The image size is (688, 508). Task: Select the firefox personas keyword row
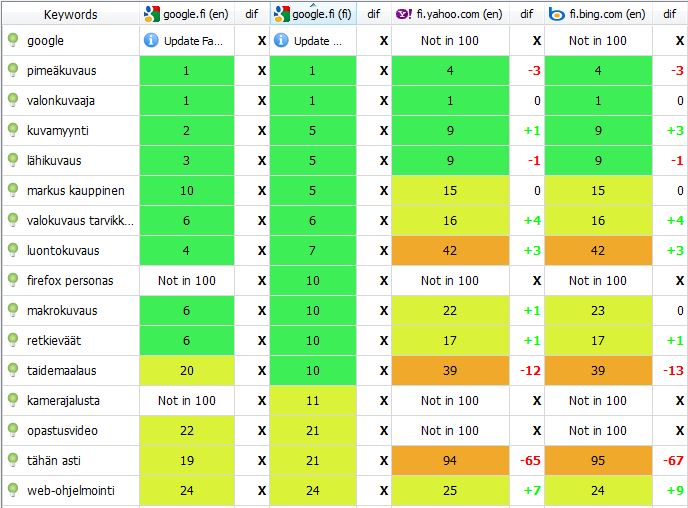click(x=72, y=281)
